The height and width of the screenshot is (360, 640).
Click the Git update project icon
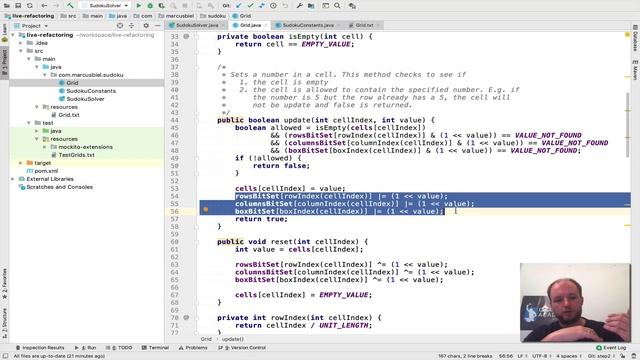(x=239, y=6)
